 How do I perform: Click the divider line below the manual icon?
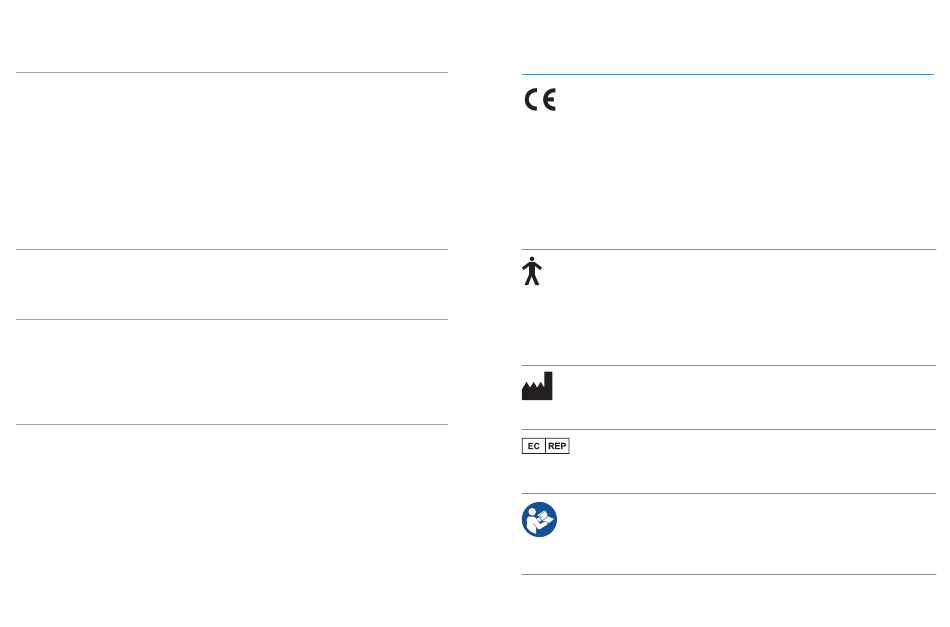[x=729, y=574]
